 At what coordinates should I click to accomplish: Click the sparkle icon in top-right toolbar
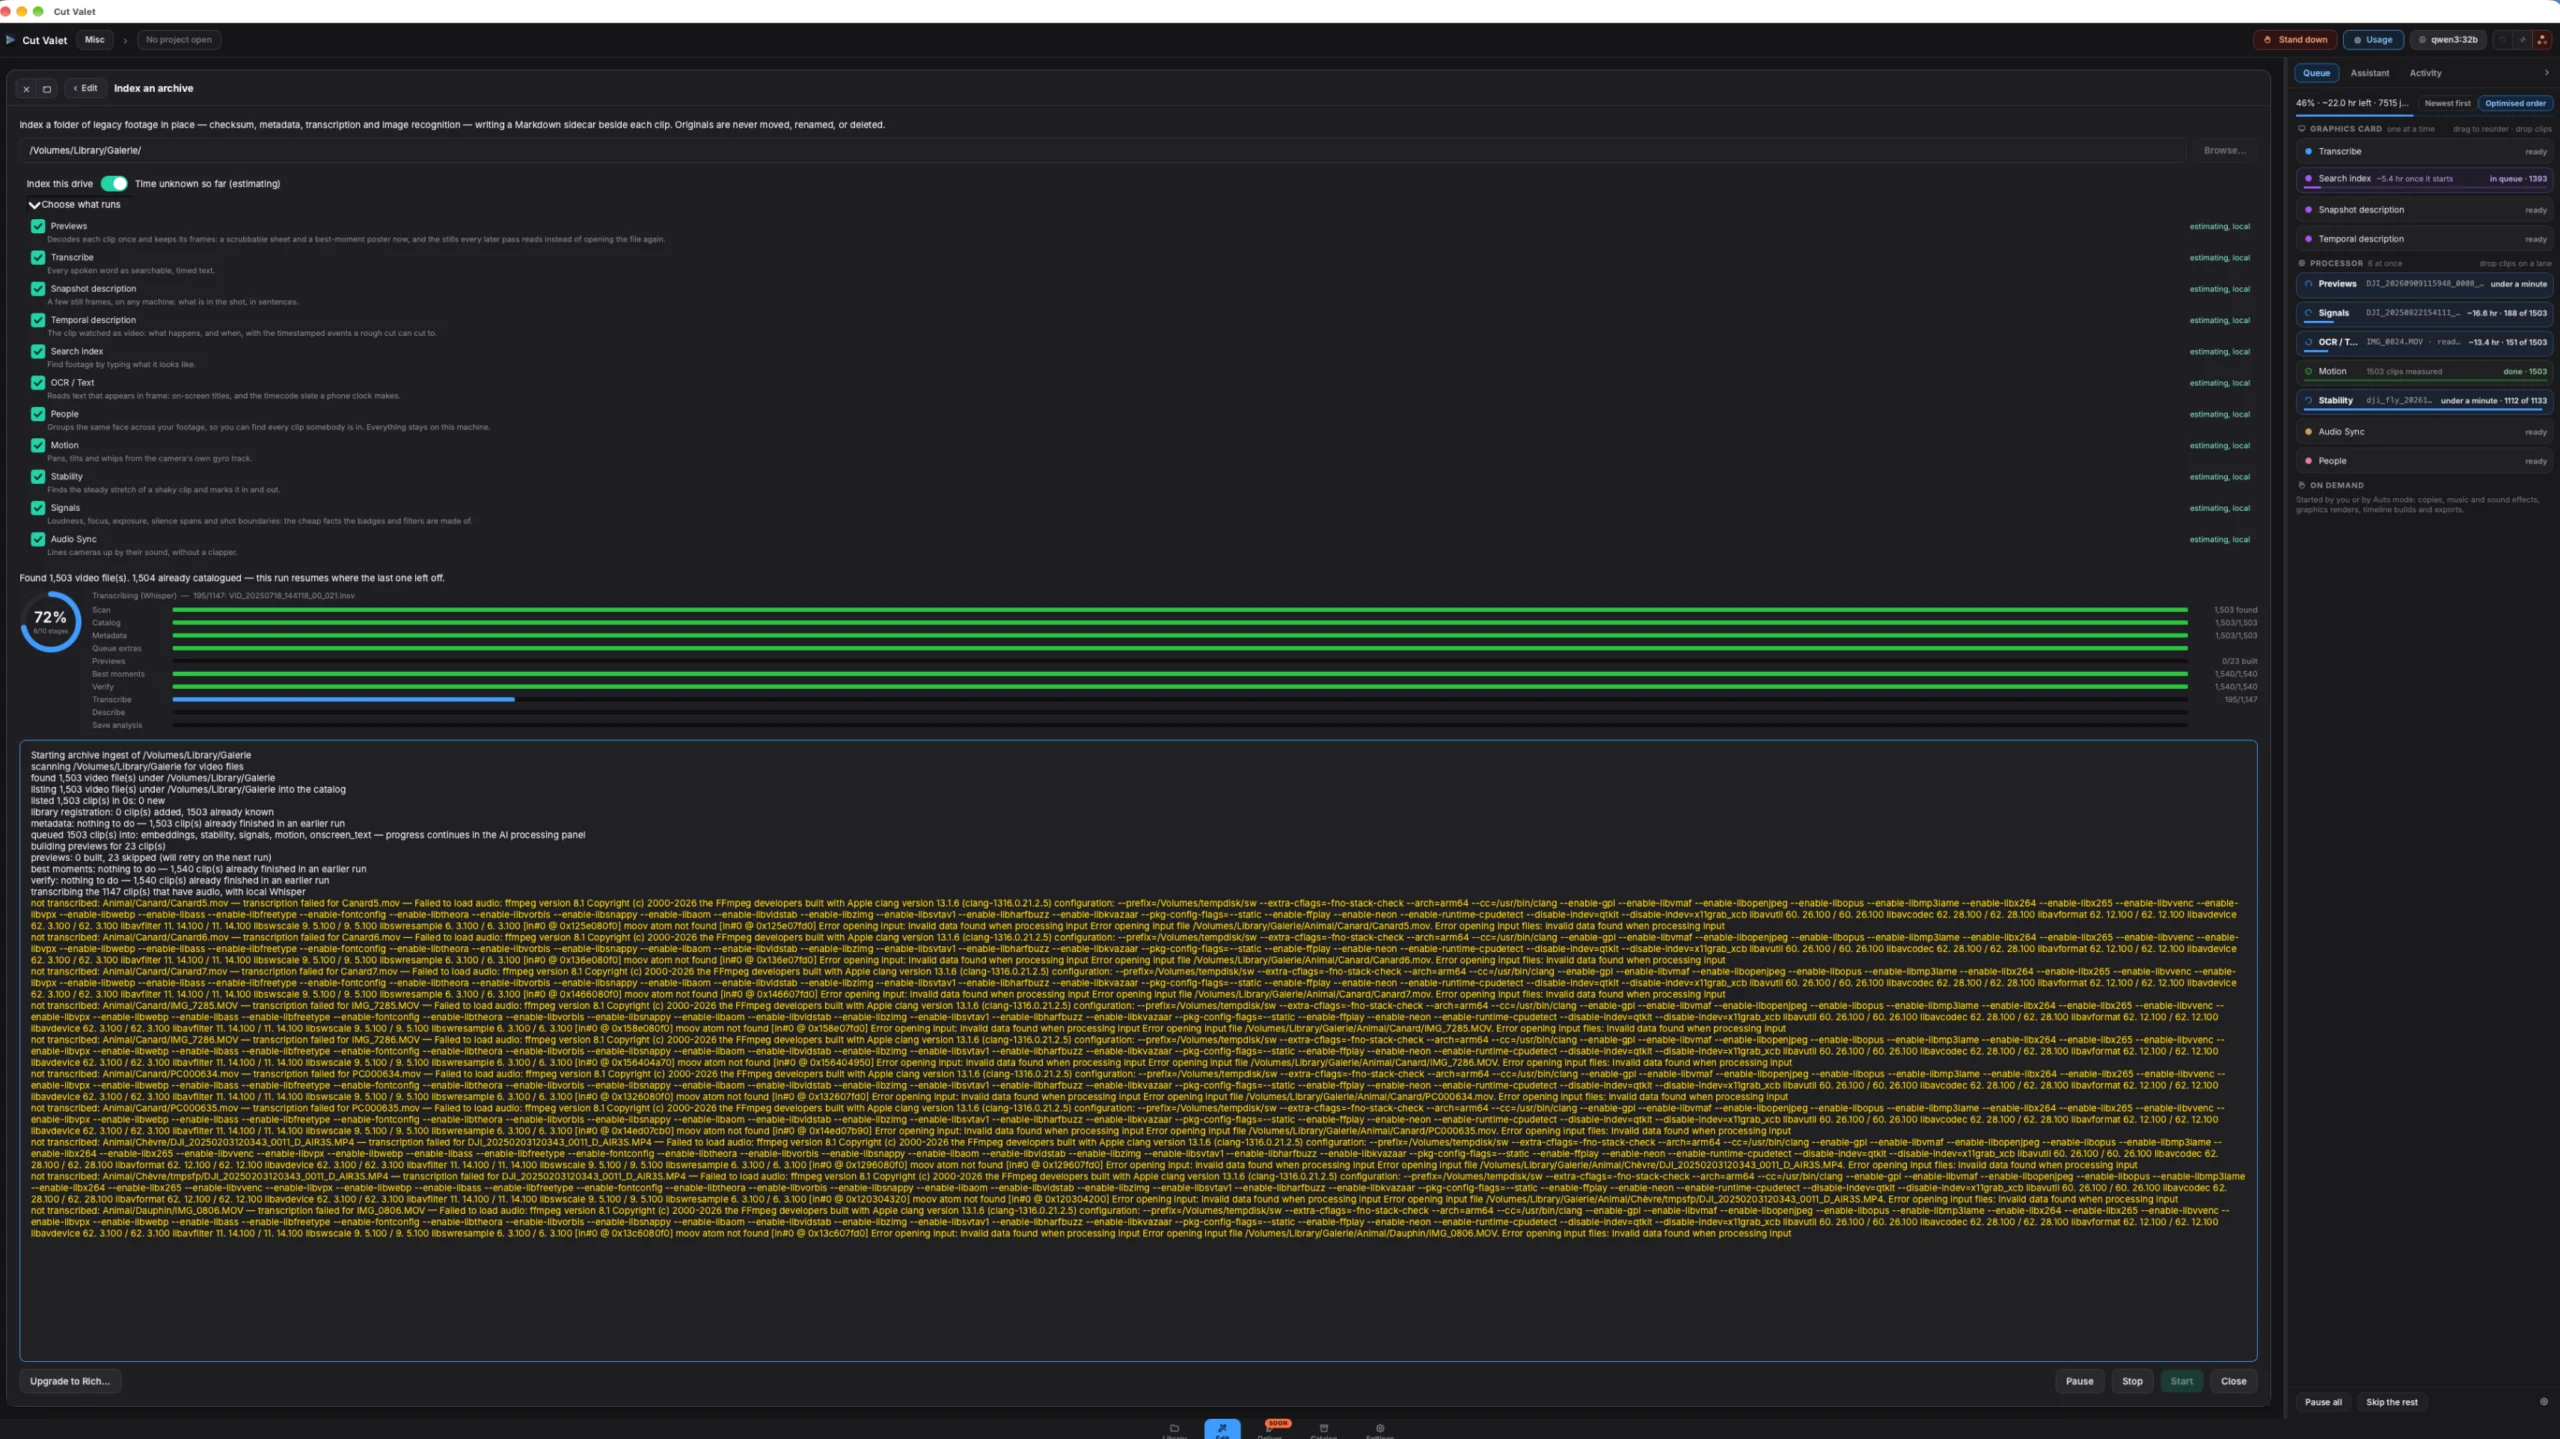click(2522, 40)
